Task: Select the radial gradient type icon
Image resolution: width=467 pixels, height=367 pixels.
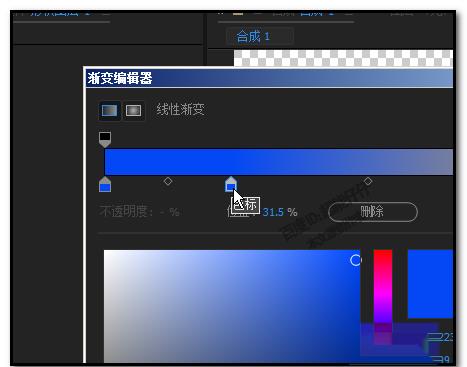Action: pos(133,110)
